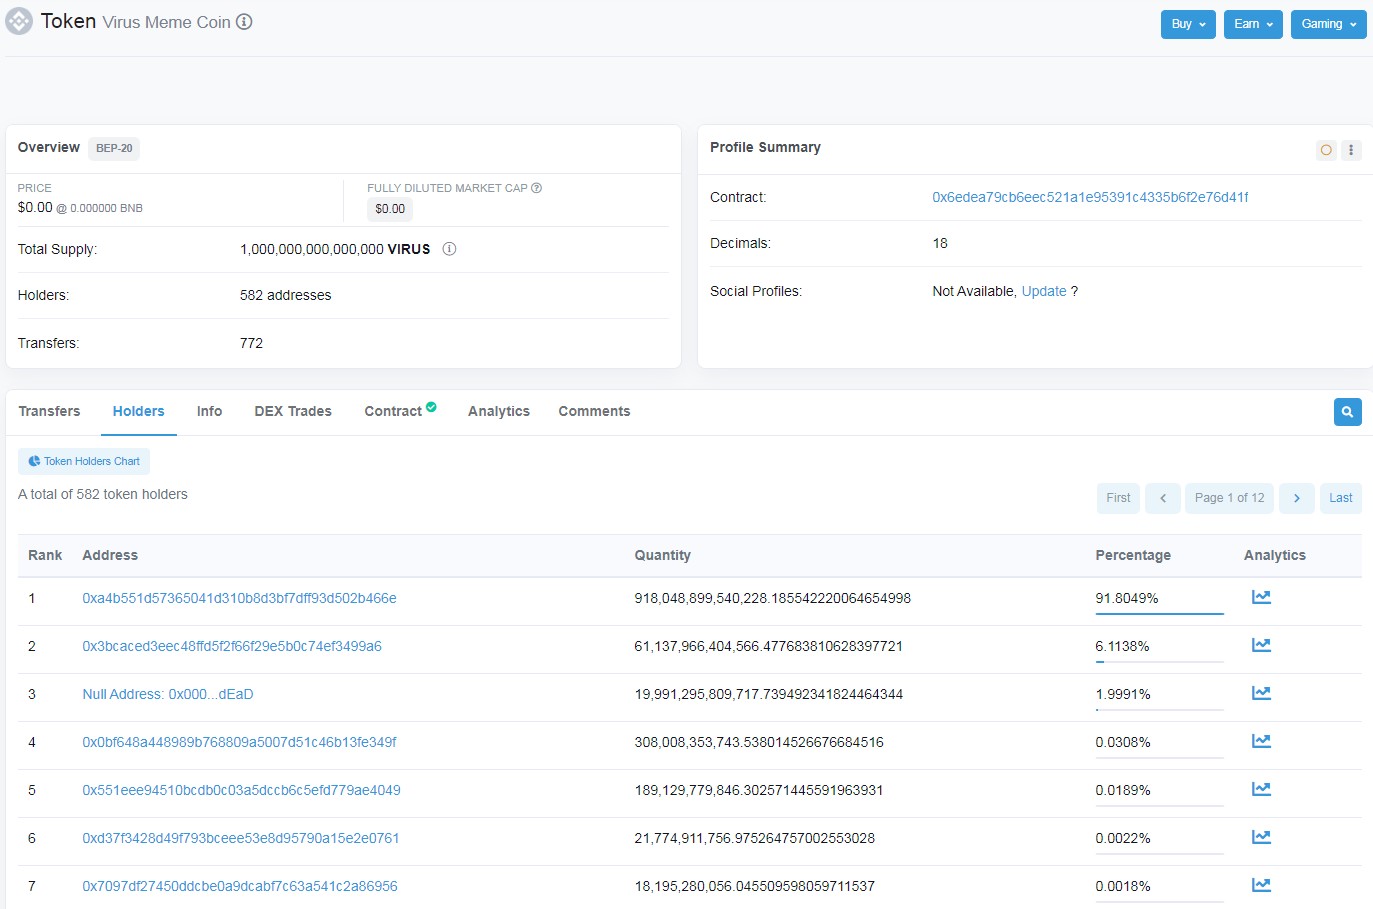Screen dimensions: 1373x909
Task: Open analytics chart icon for rank 2 holder
Action: 1261,645
